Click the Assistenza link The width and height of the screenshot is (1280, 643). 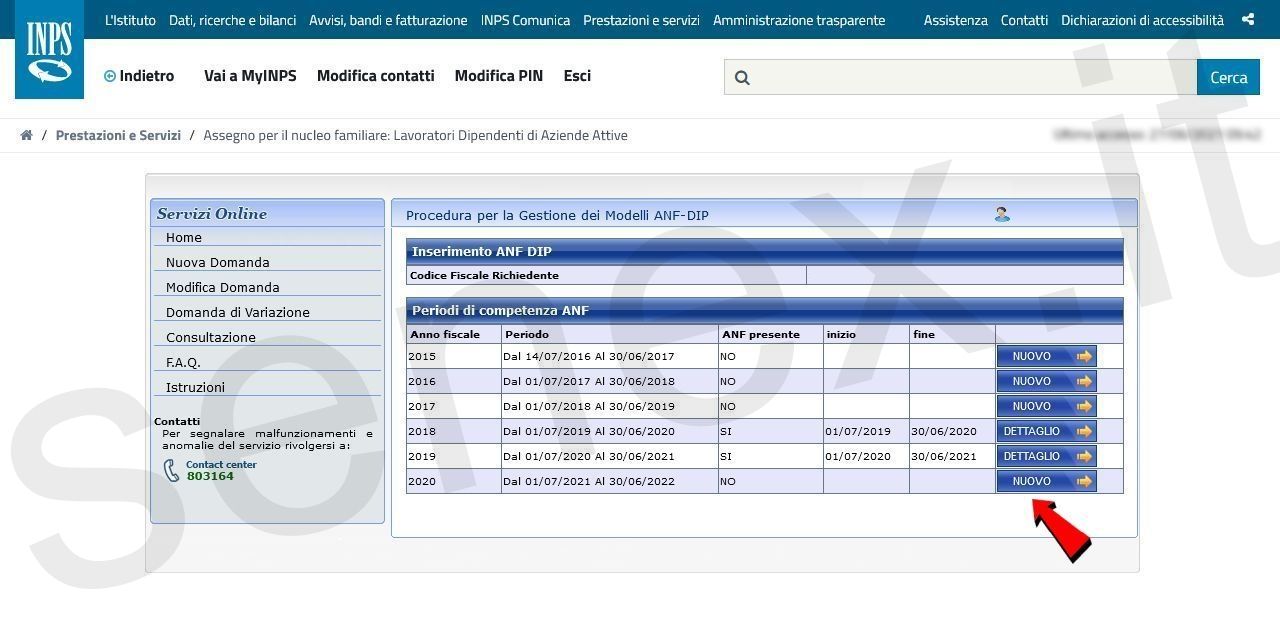(x=955, y=20)
